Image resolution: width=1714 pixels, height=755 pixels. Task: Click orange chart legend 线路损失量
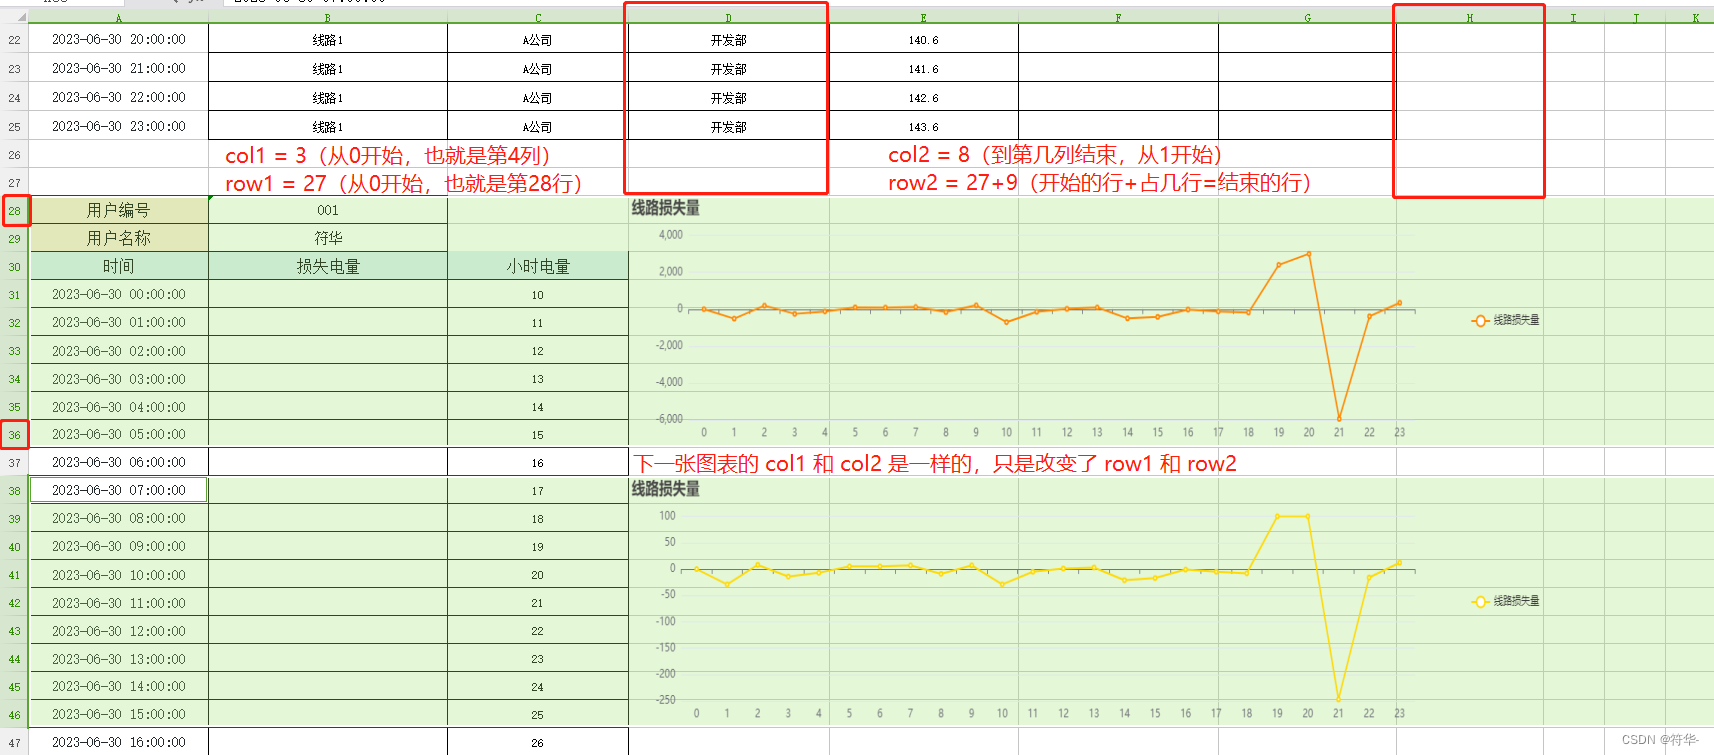(1506, 320)
